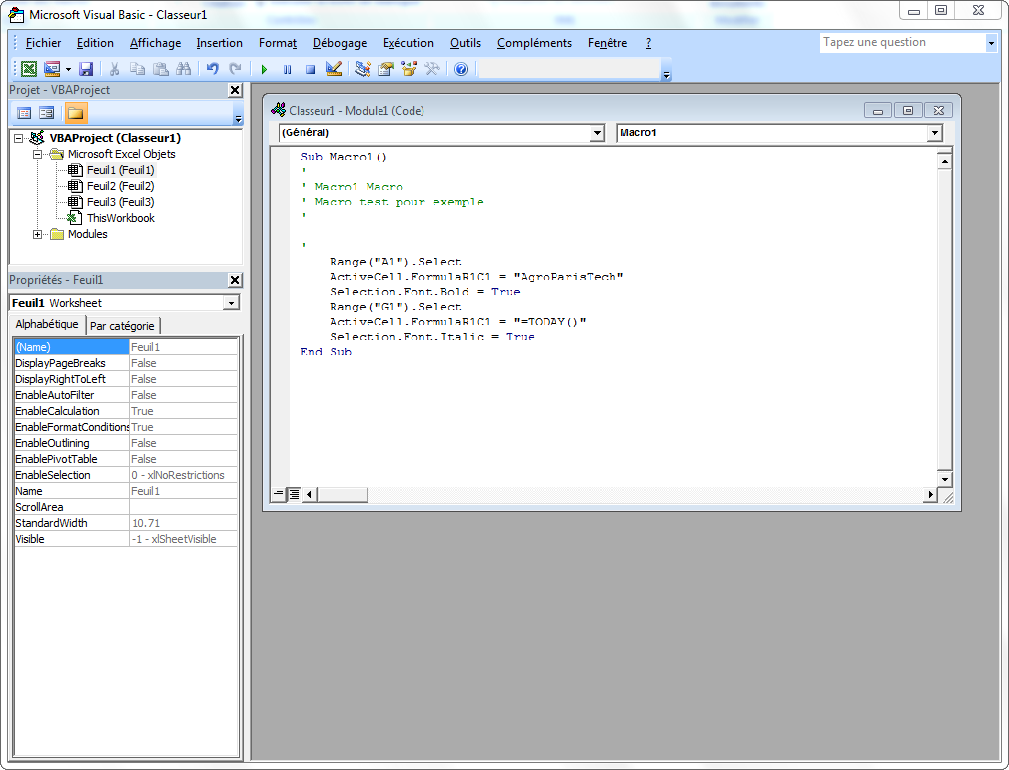Expand the Modules folder node
The image size is (1009, 770).
coord(38,234)
